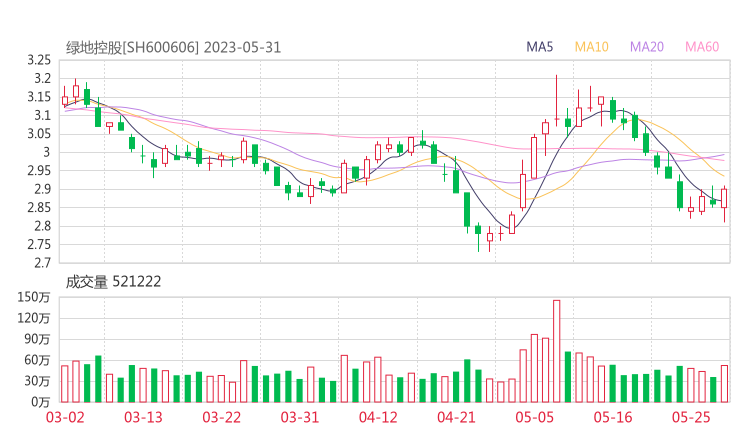Click the 2.85 price axis value
740x440 pixels.
(39, 208)
